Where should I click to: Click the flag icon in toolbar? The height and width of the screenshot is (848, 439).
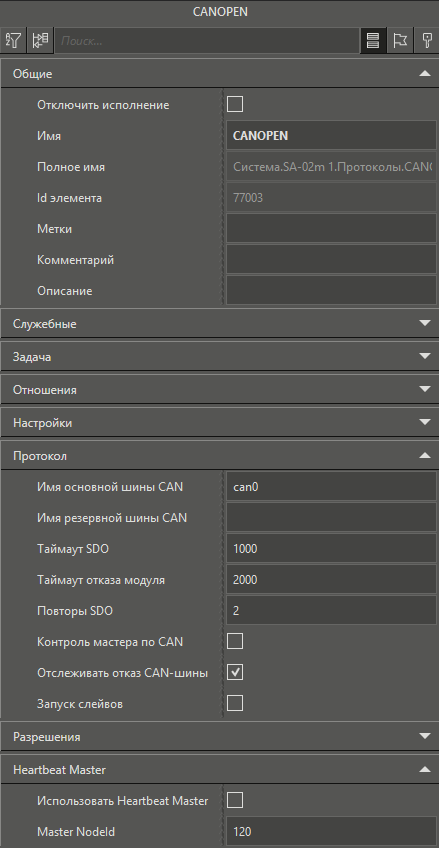click(400, 40)
